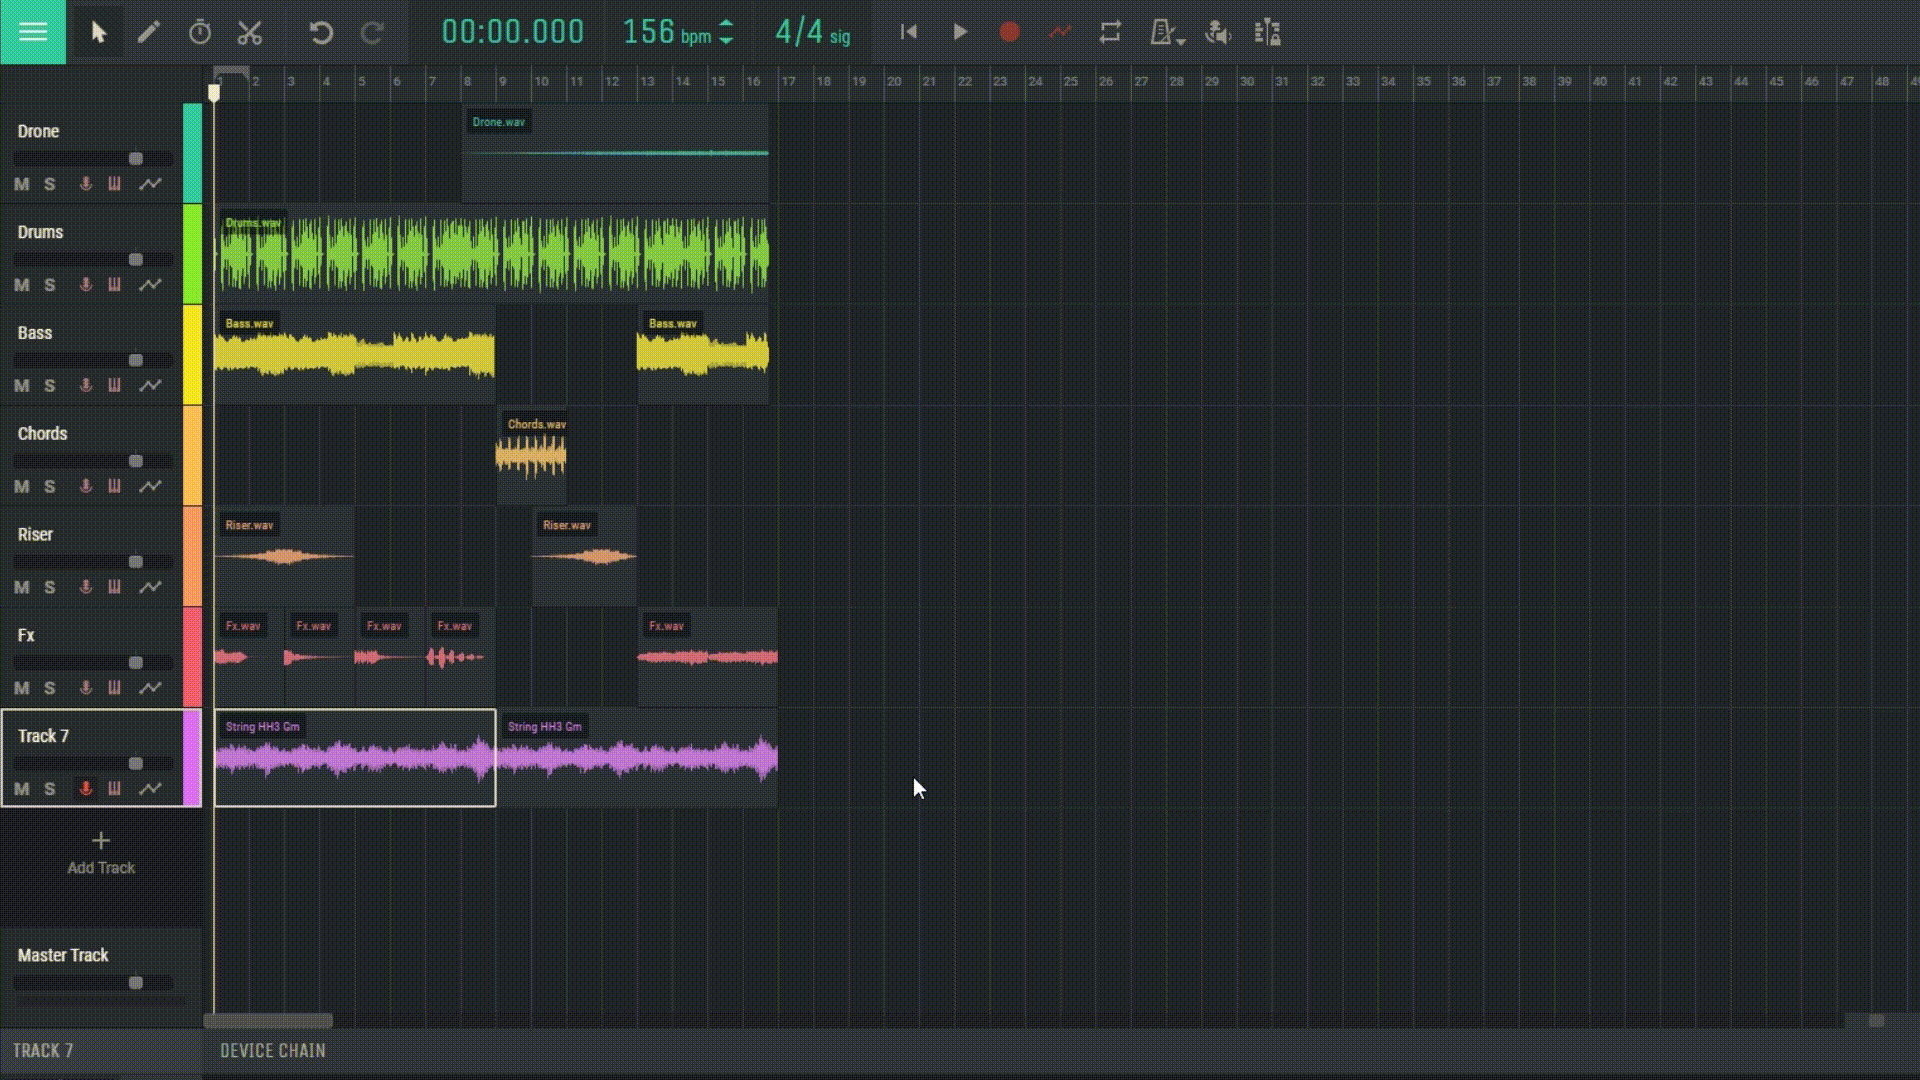Click the red Record button
This screenshot has height=1080, width=1920.
click(1009, 32)
